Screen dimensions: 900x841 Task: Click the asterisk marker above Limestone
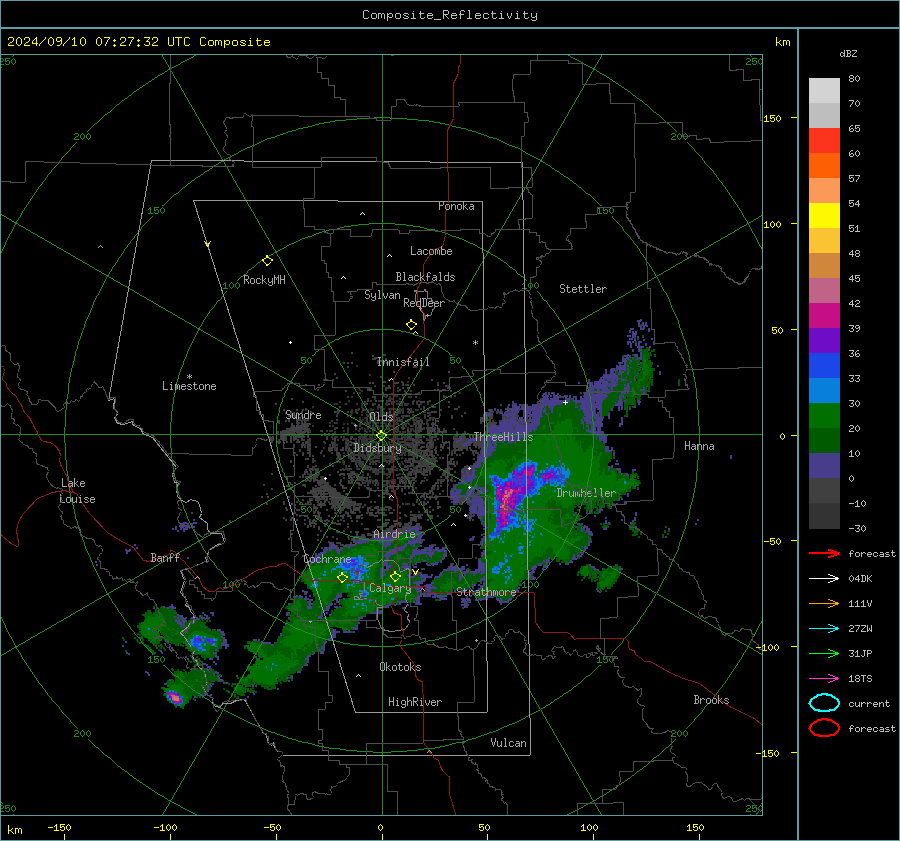coord(189,377)
